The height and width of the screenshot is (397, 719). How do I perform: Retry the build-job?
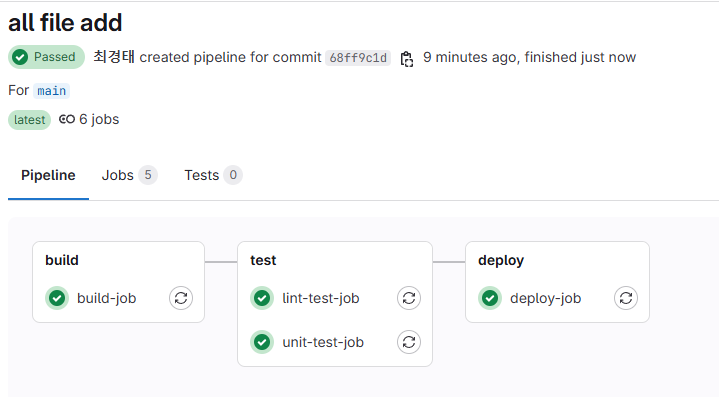point(181,298)
